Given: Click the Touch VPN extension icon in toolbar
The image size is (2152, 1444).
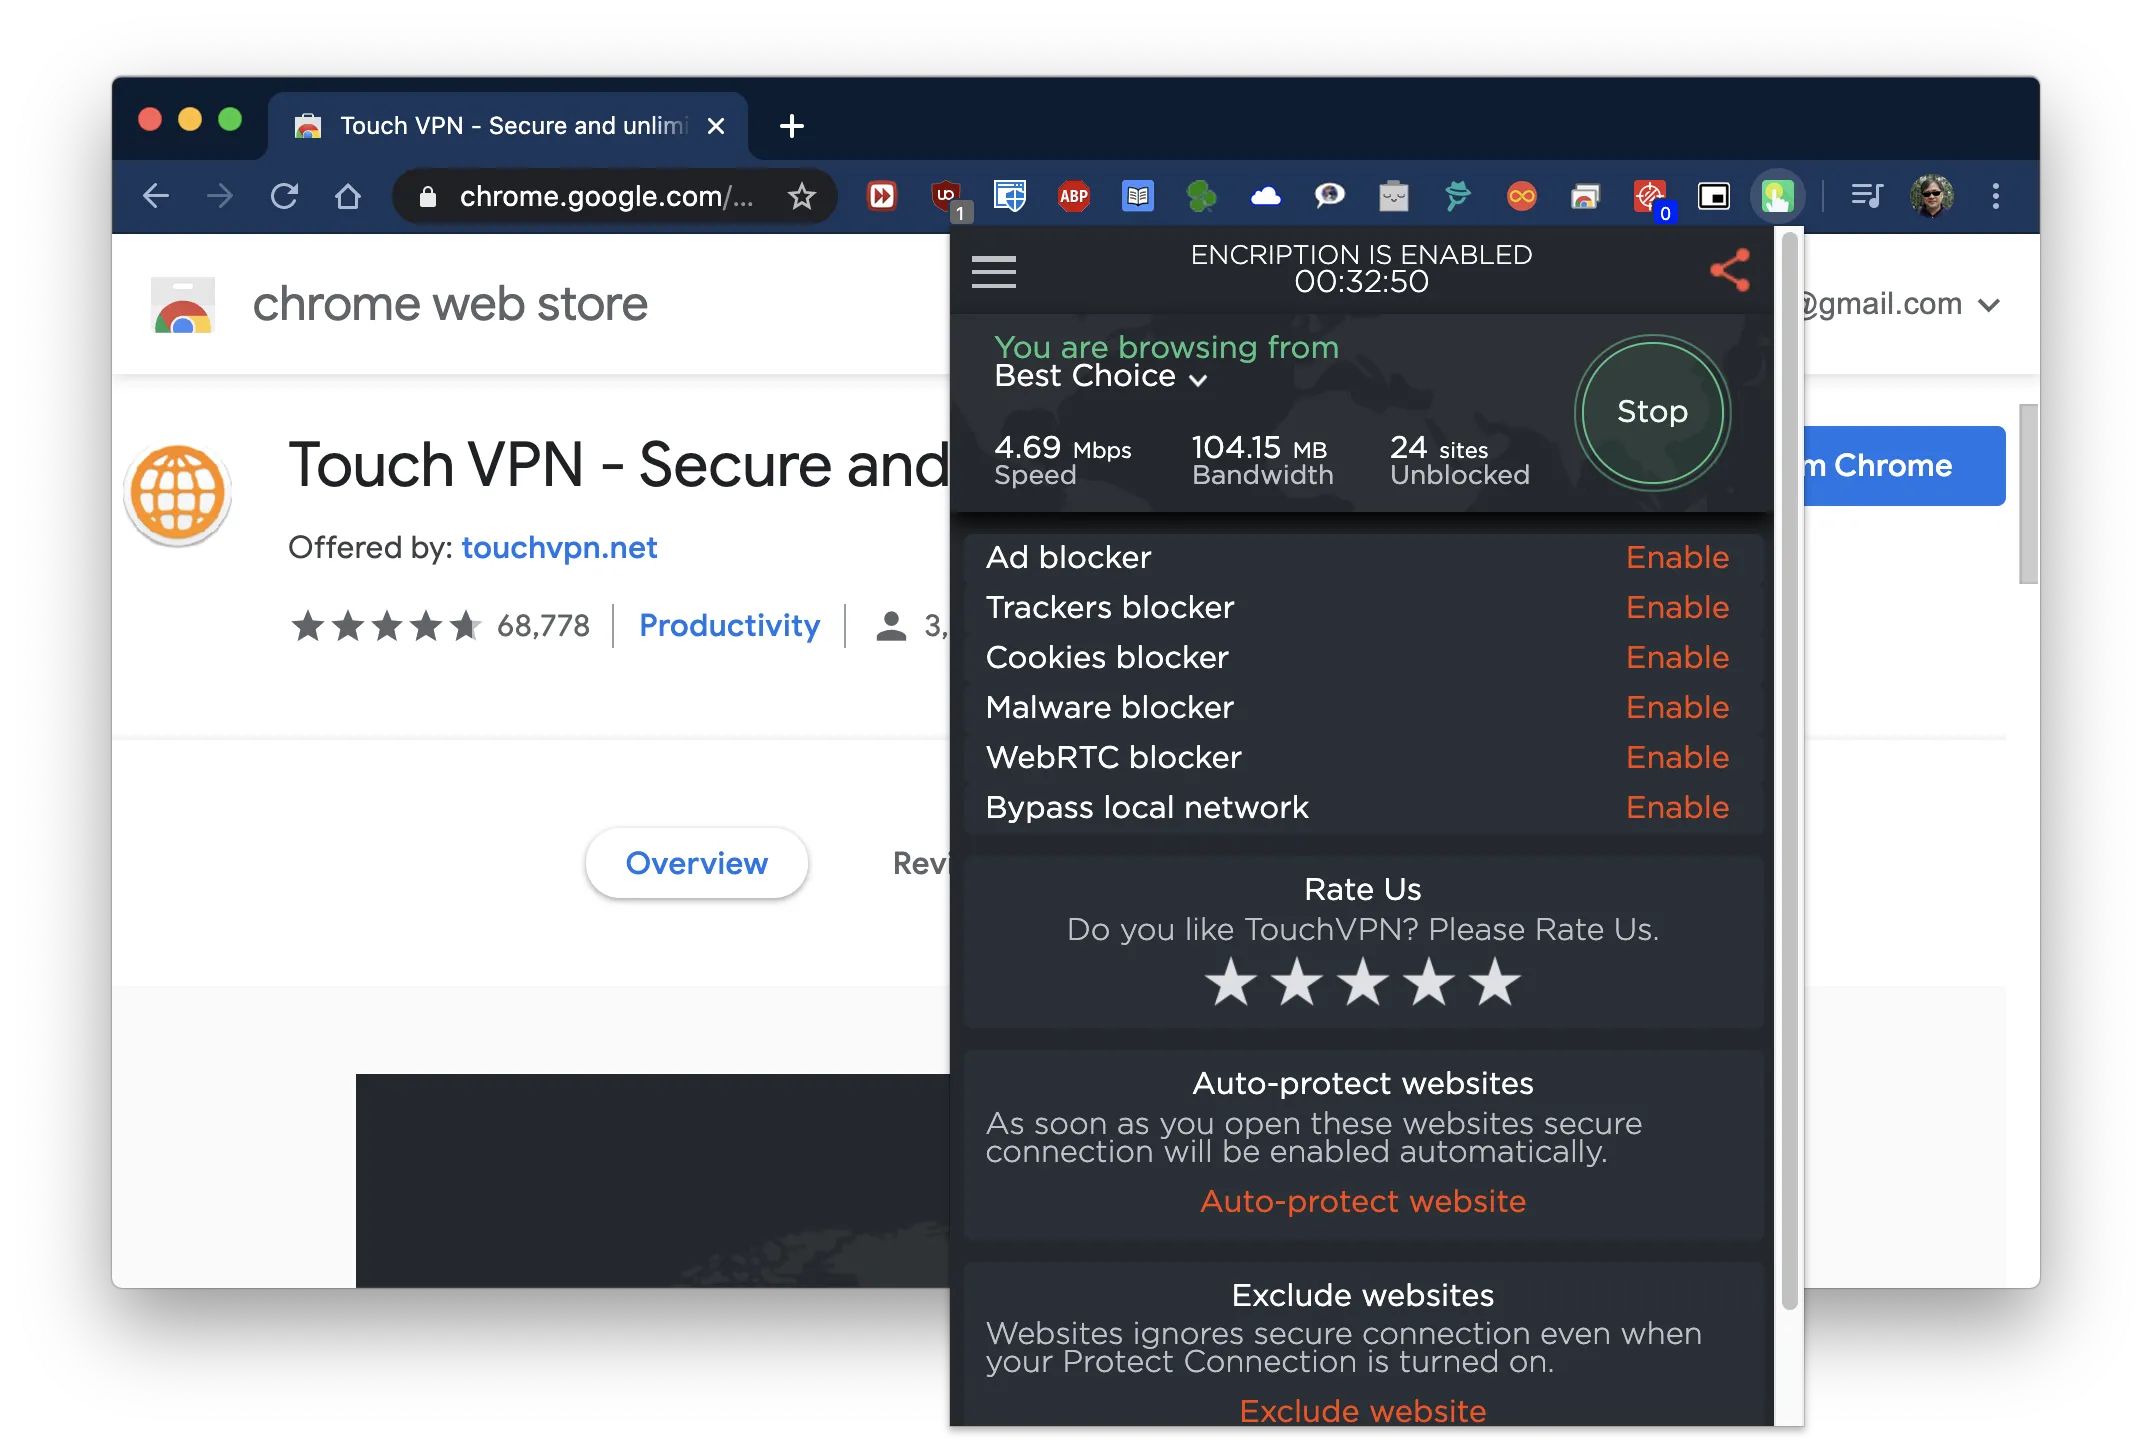Looking at the screenshot, I should pos(1776,196).
